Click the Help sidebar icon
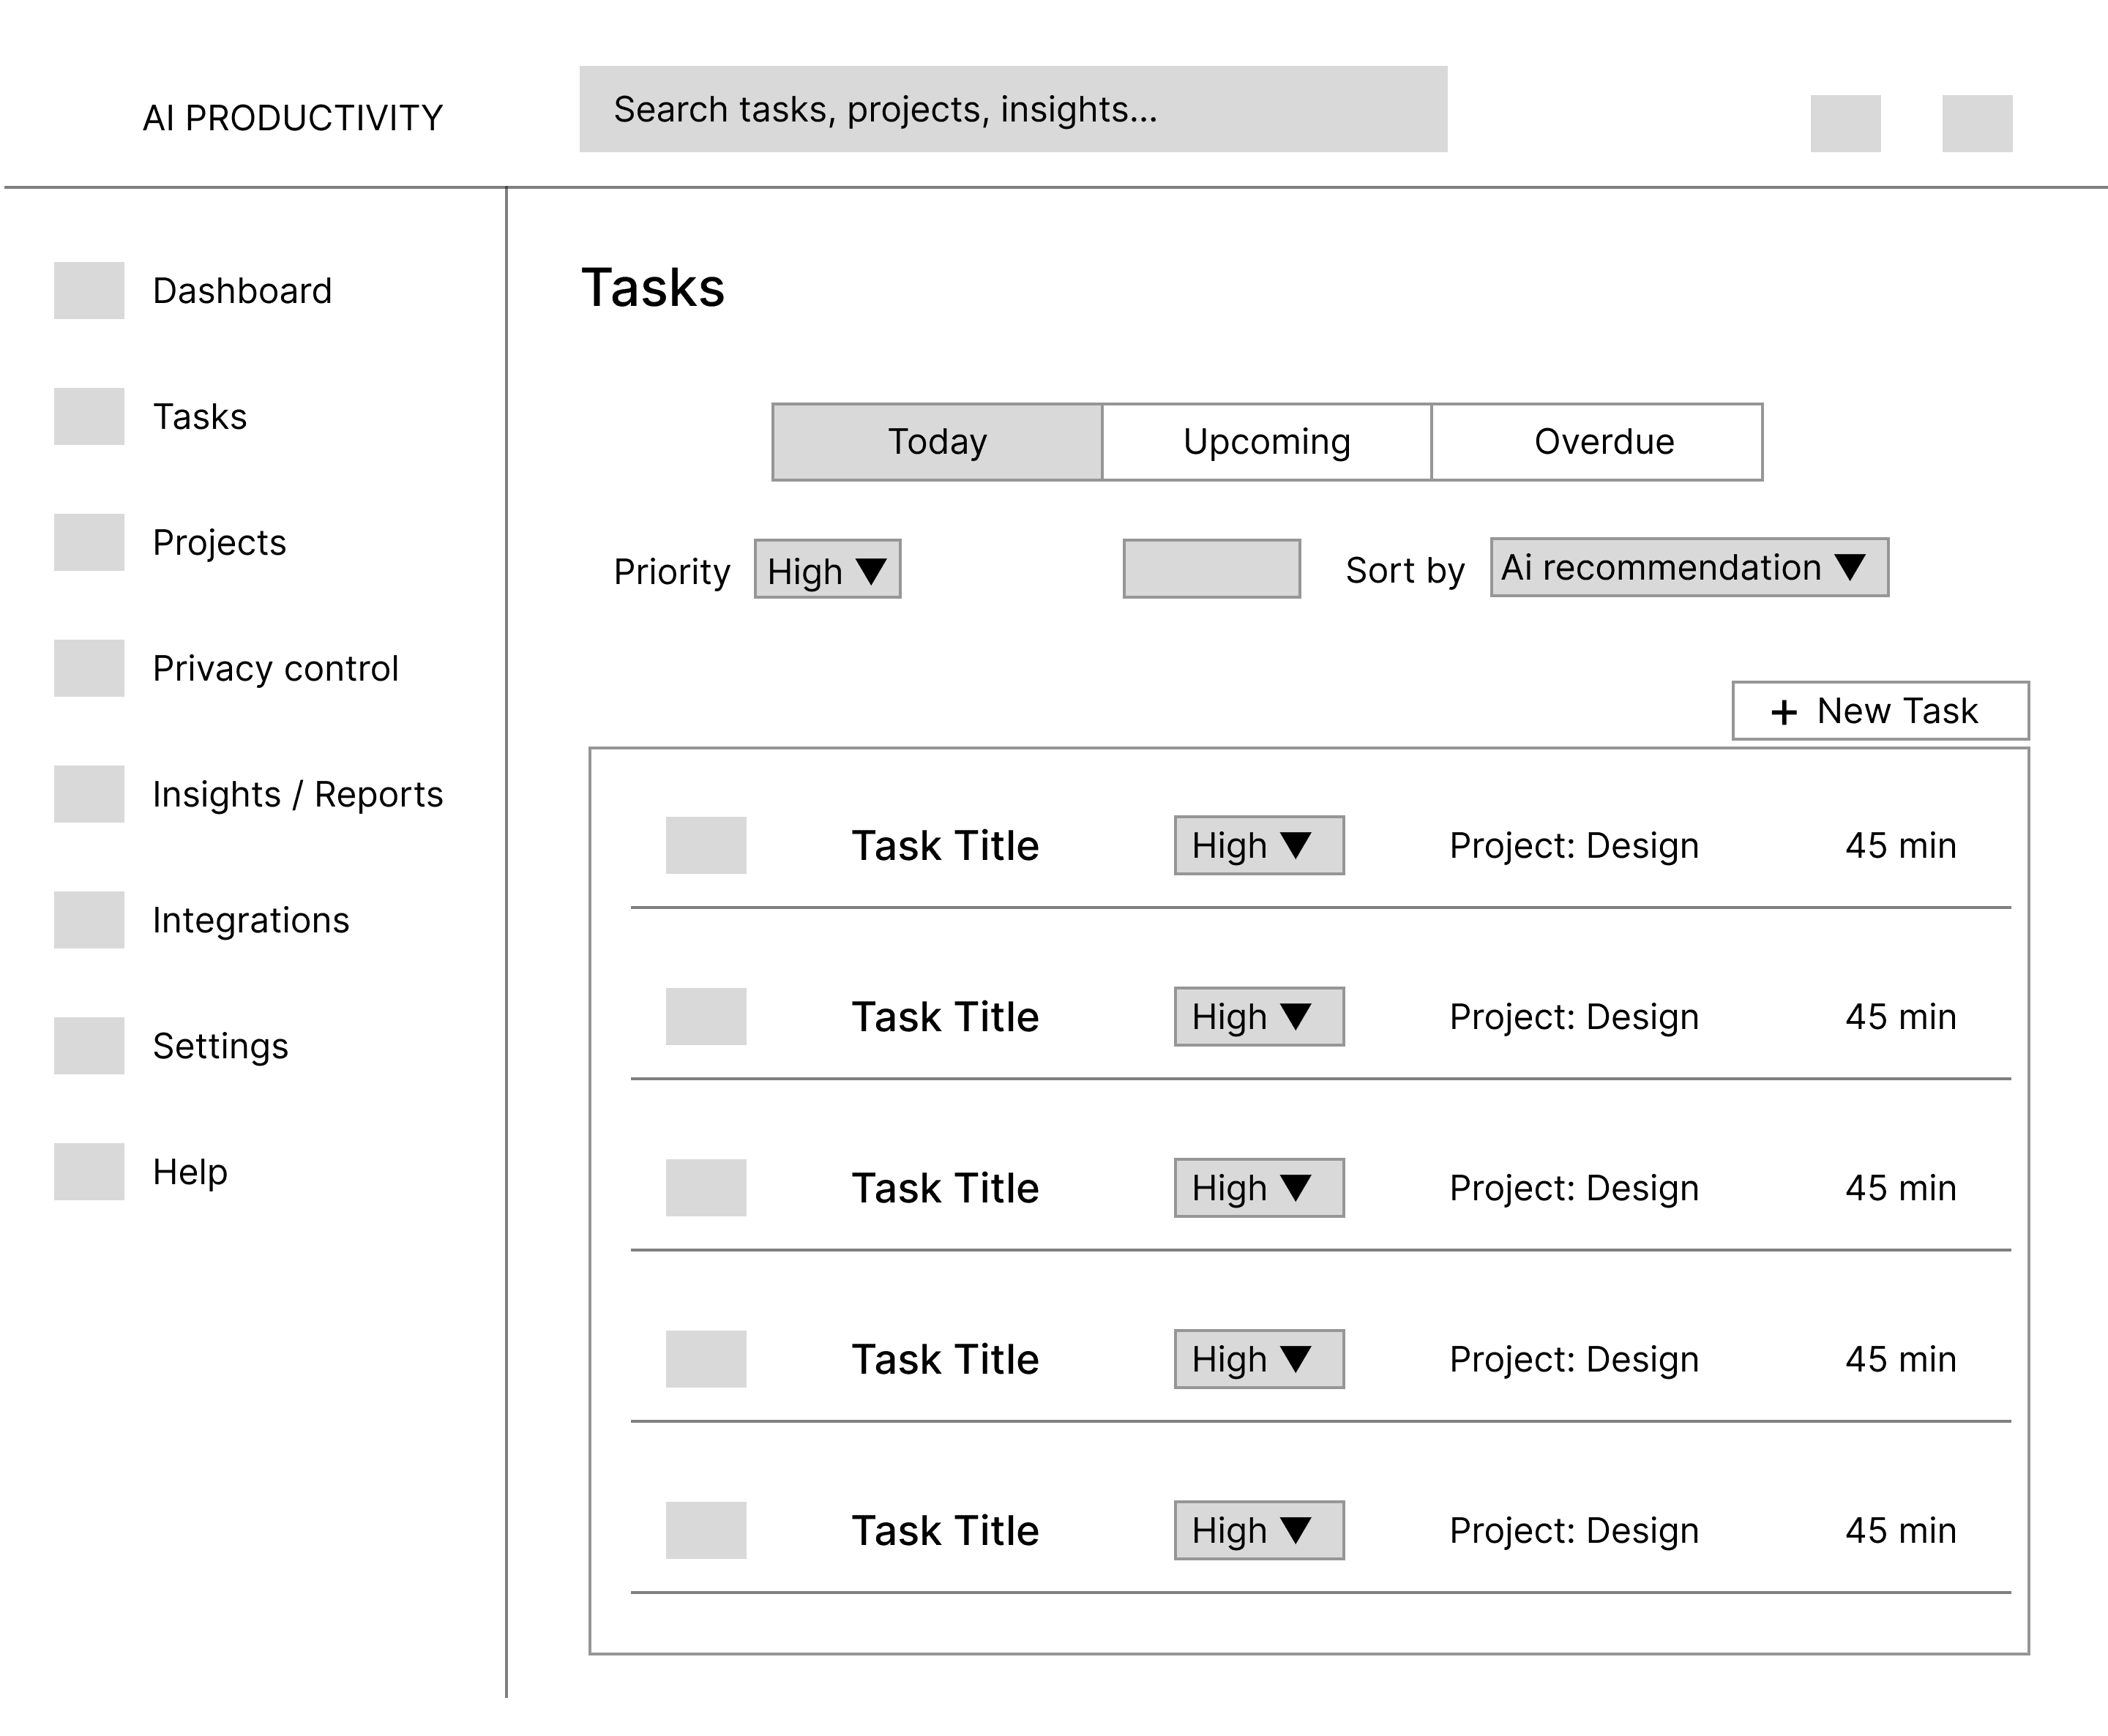The height and width of the screenshot is (1736, 2108). click(x=89, y=1171)
